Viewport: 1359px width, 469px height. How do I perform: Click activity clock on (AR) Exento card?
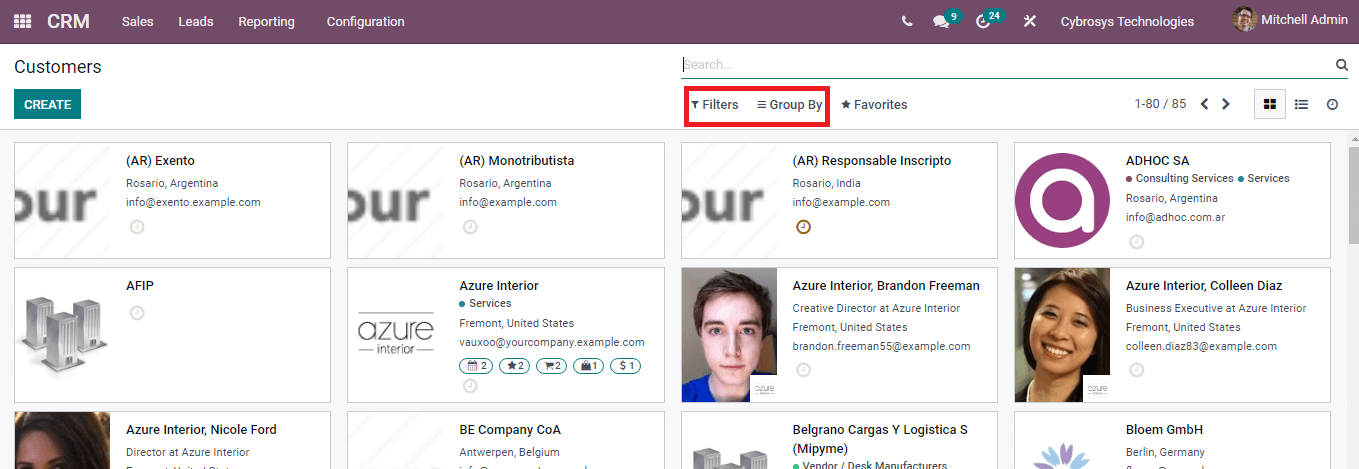click(x=137, y=227)
